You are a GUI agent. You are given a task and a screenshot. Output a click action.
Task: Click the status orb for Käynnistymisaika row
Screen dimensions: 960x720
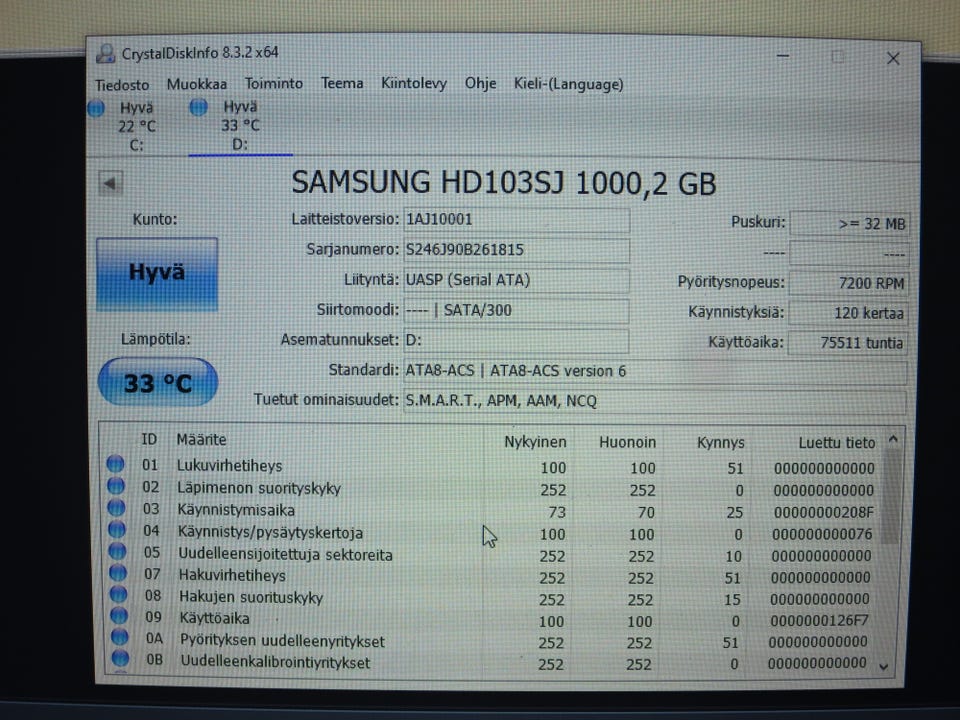(x=116, y=508)
